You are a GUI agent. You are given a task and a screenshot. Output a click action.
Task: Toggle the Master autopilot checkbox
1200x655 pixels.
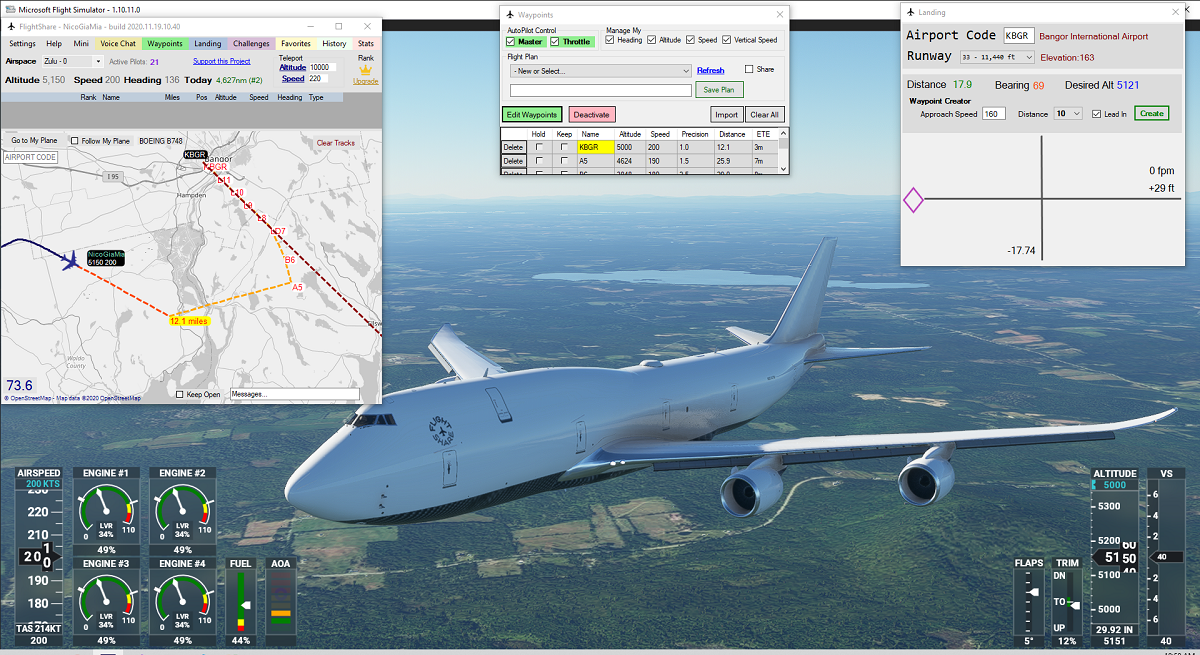coord(511,41)
